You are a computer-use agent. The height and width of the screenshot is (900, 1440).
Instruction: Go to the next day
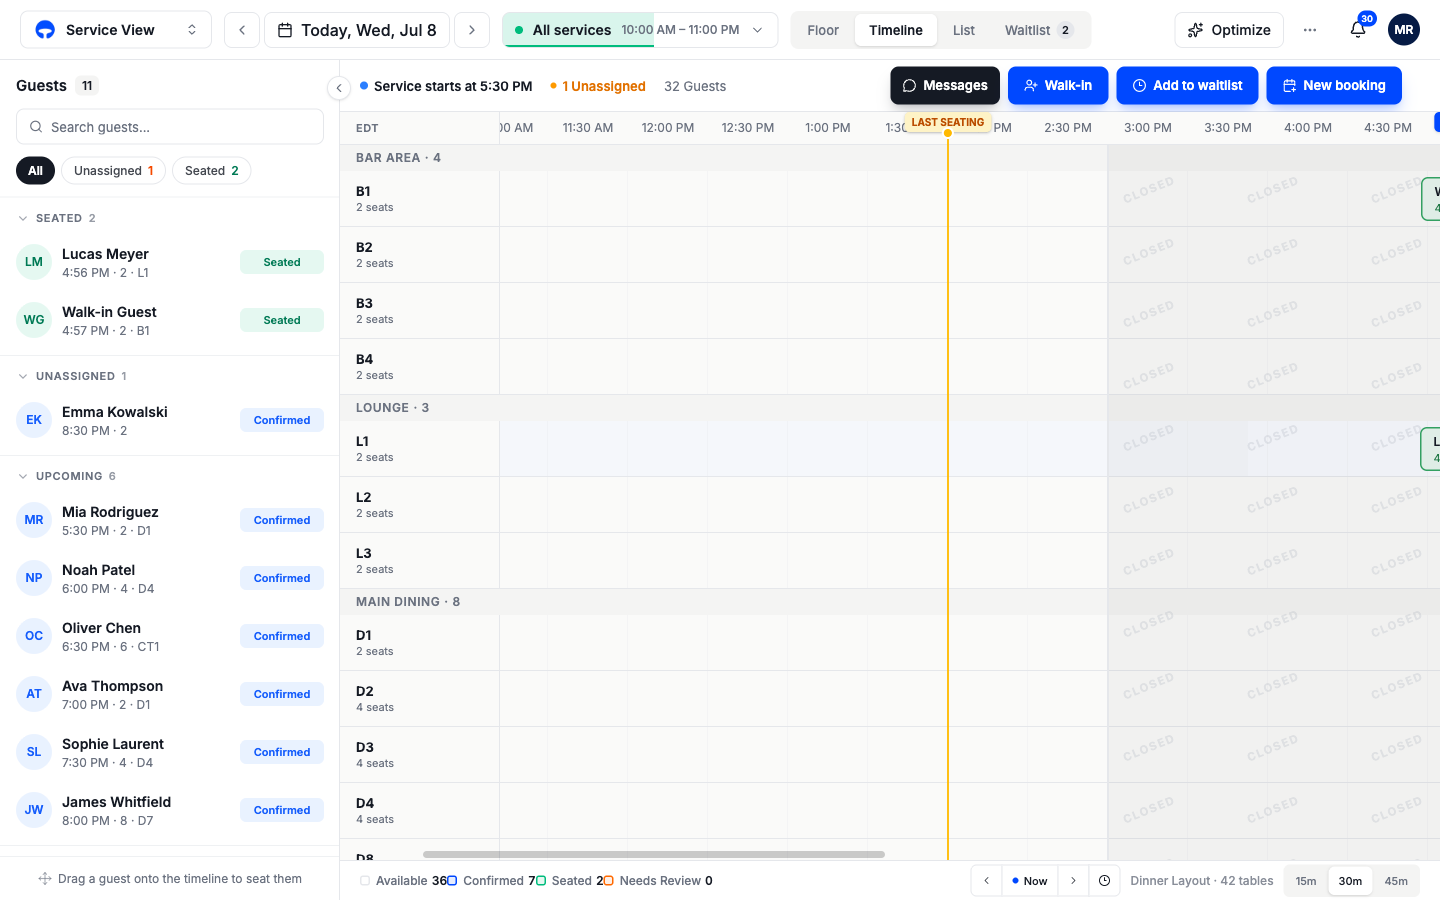tap(472, 30)
